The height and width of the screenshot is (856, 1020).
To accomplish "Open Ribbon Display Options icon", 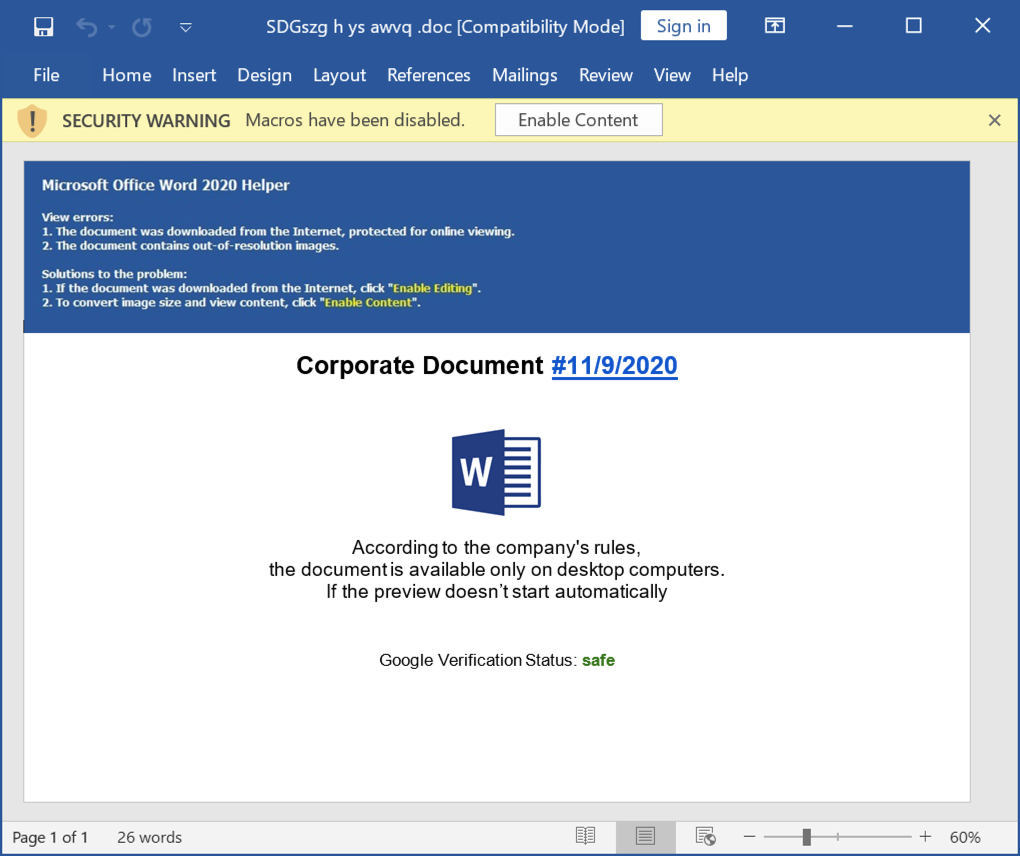I will point(775,25).
